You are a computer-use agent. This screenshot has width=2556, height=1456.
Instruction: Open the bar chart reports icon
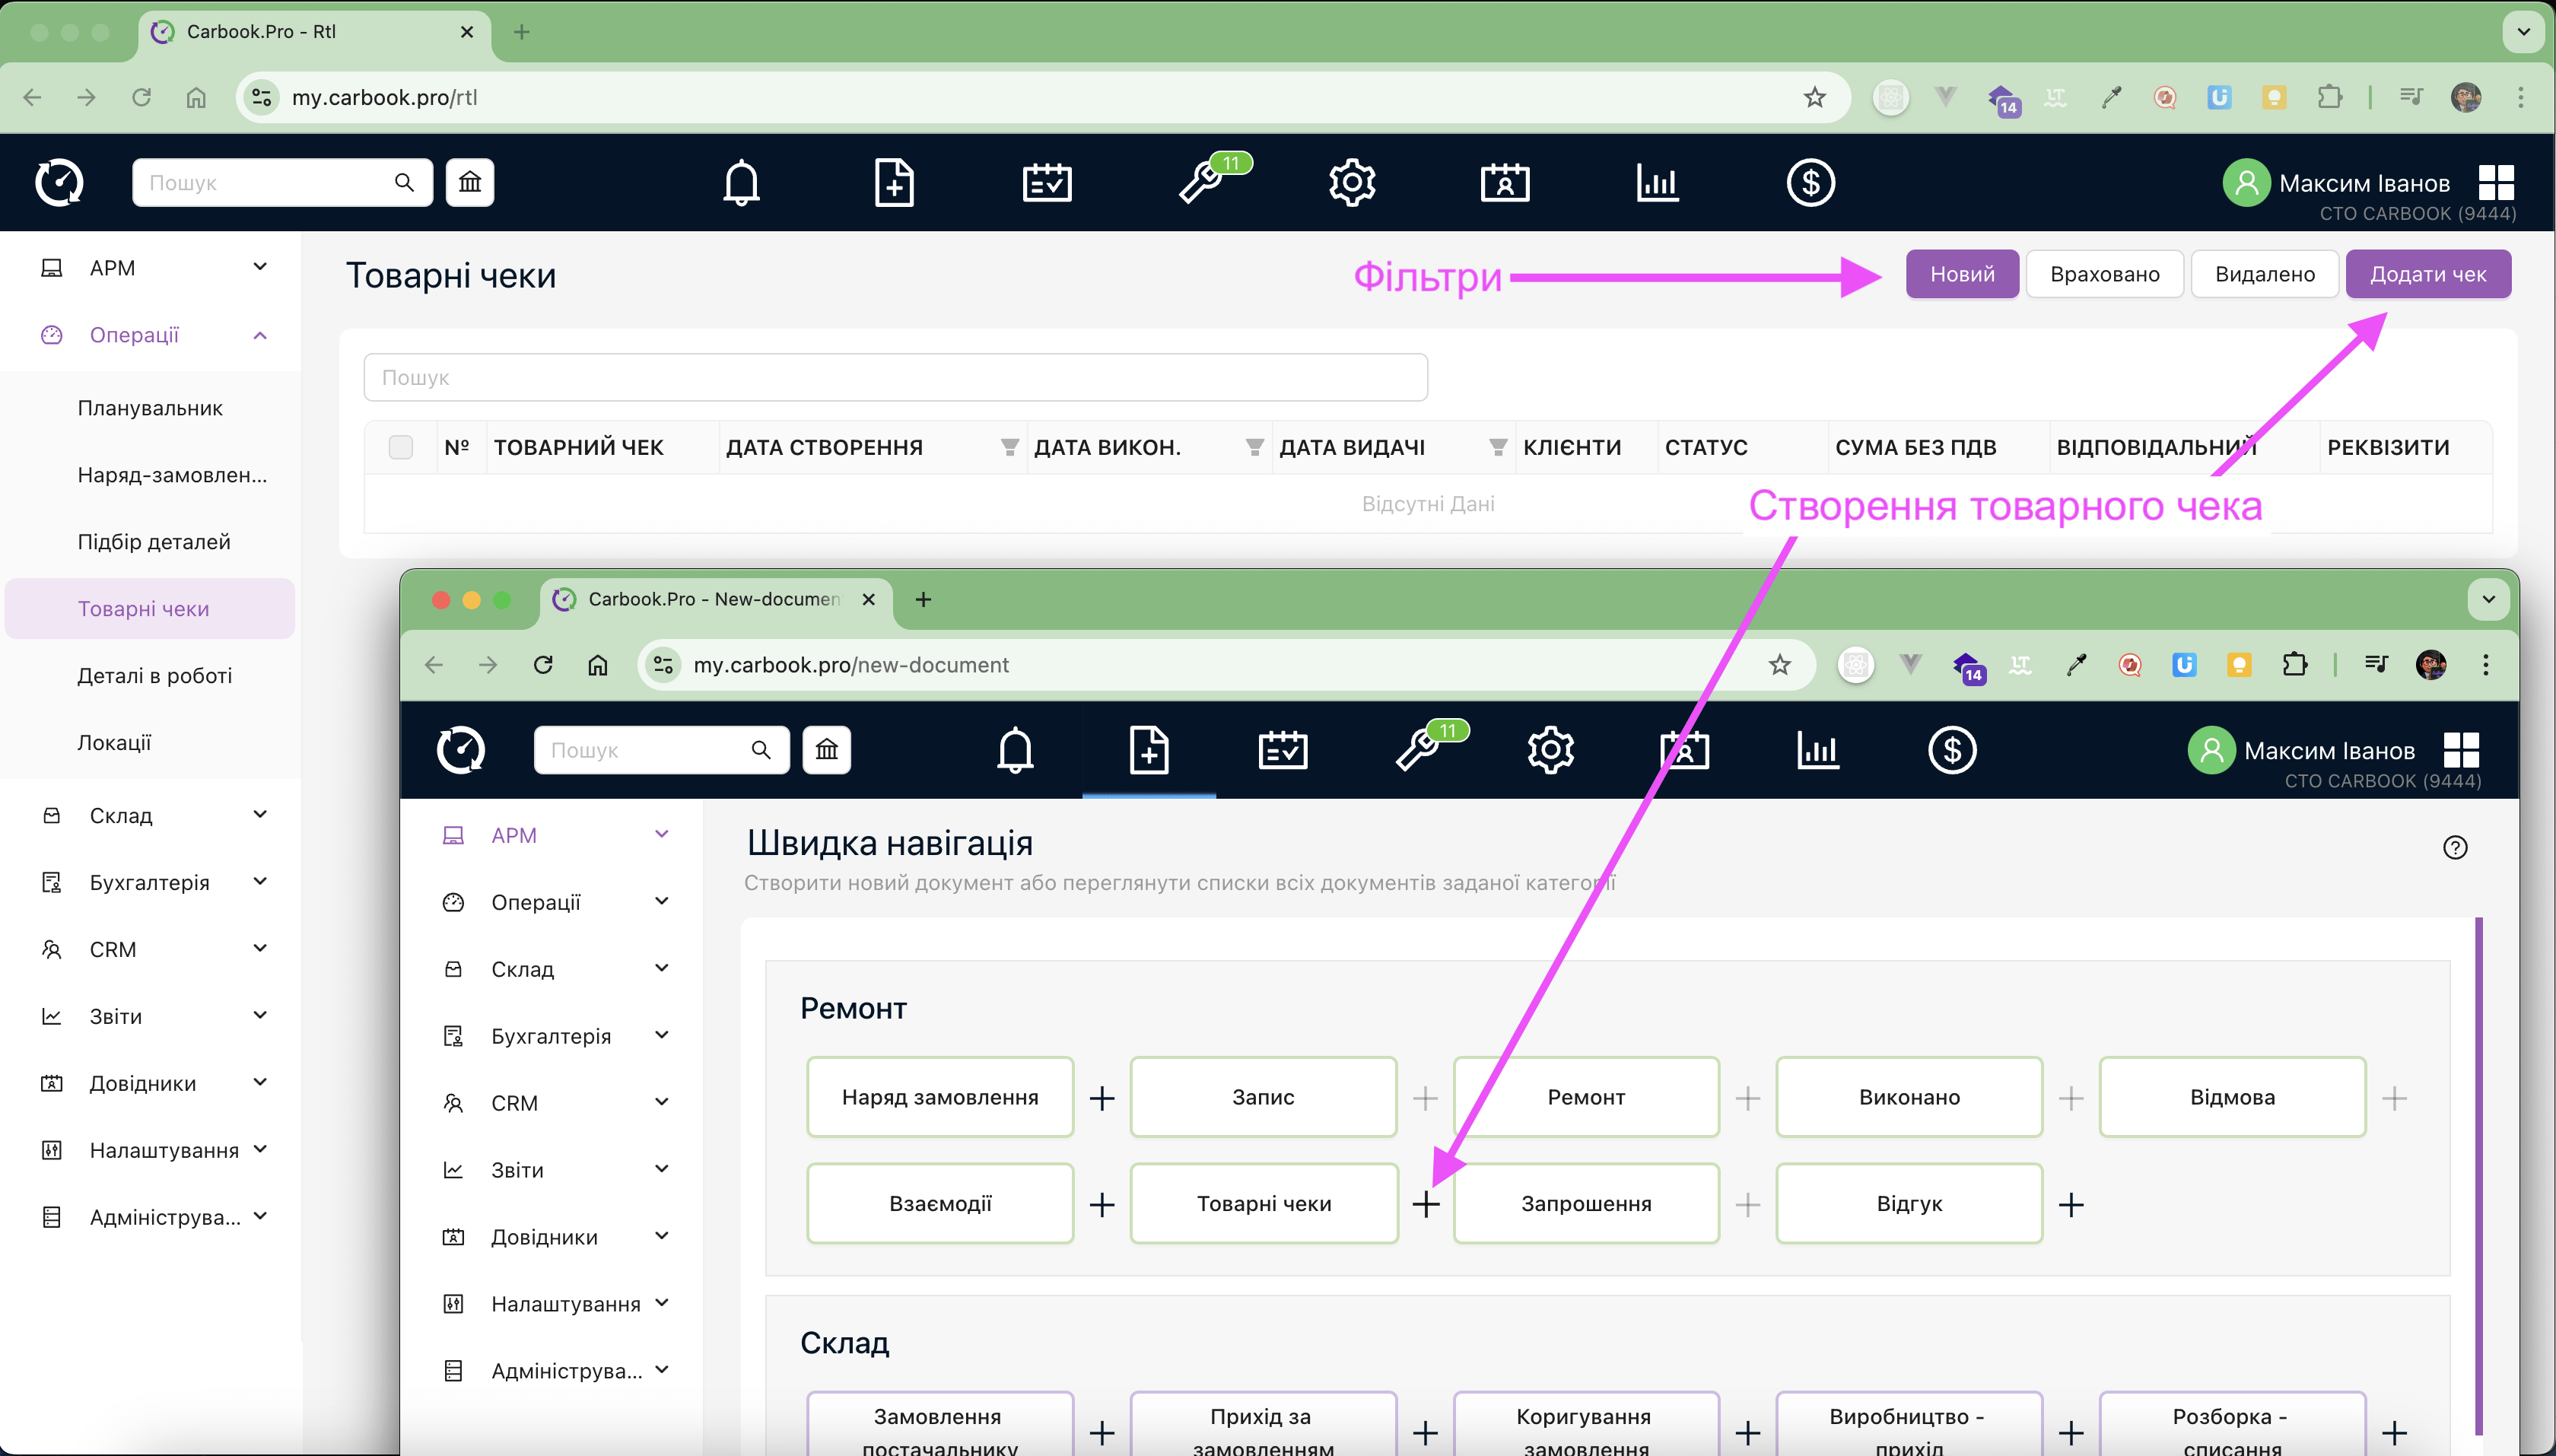click(1657, 182)
